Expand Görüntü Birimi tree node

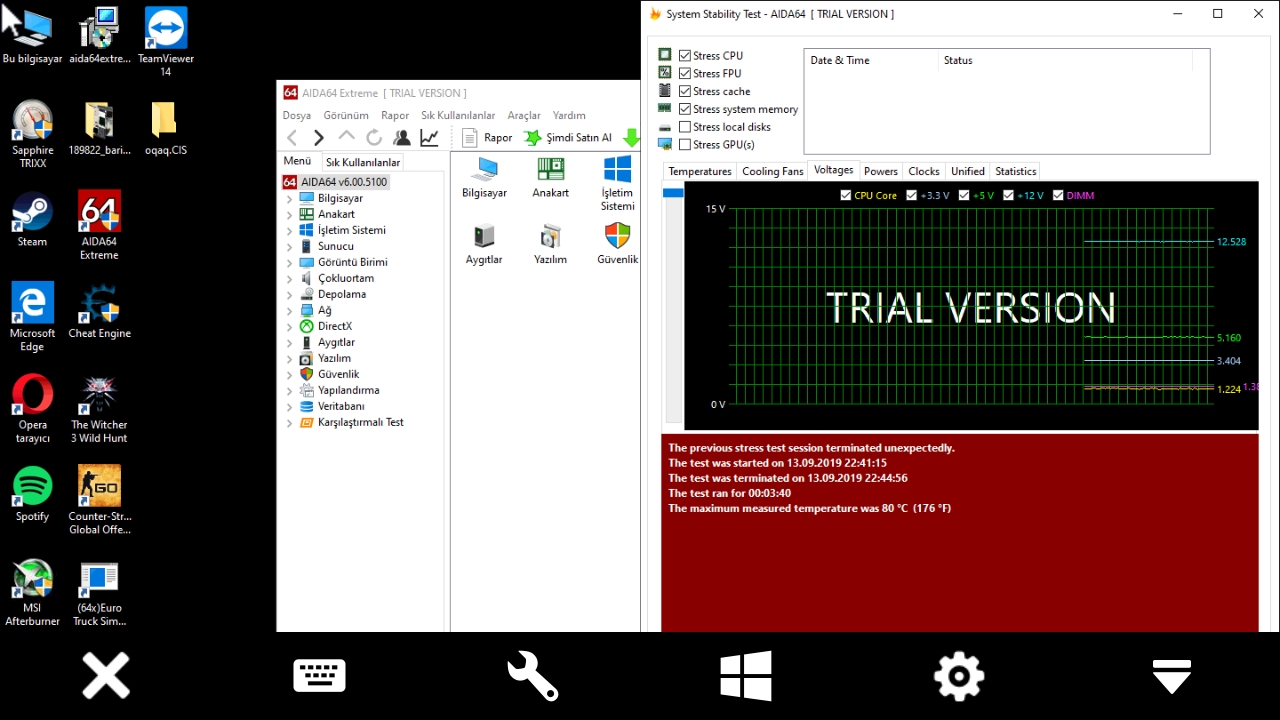click(290, 263)
